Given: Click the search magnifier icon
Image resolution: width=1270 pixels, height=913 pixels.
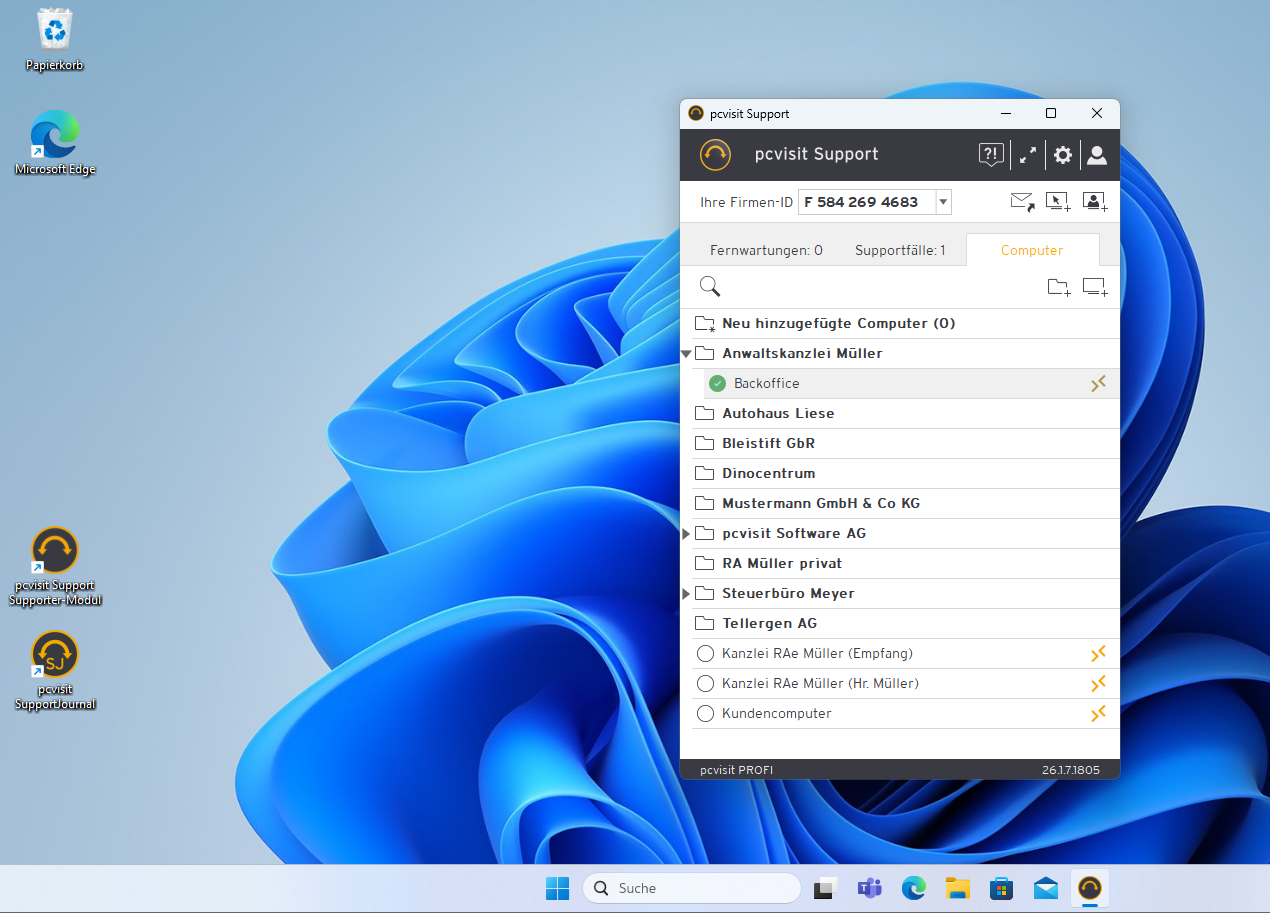Looking at the screenshot, I should (710, 288).
